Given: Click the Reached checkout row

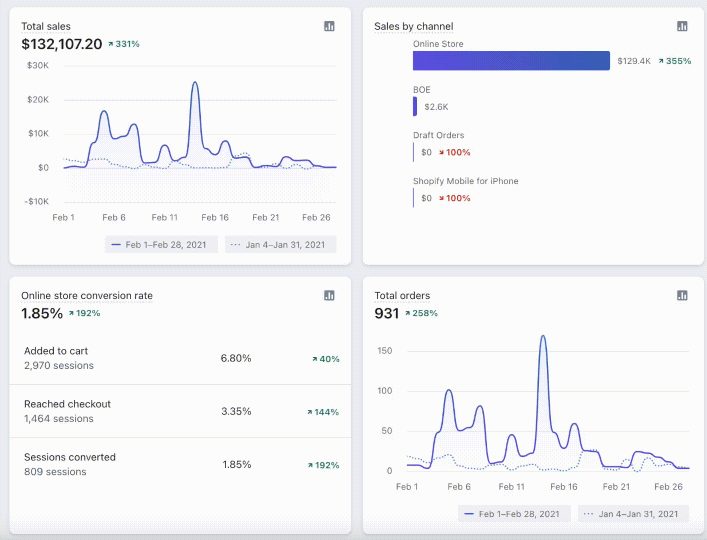Looking at the screenshot, I should pyautogui.click(x=180, y=411).
